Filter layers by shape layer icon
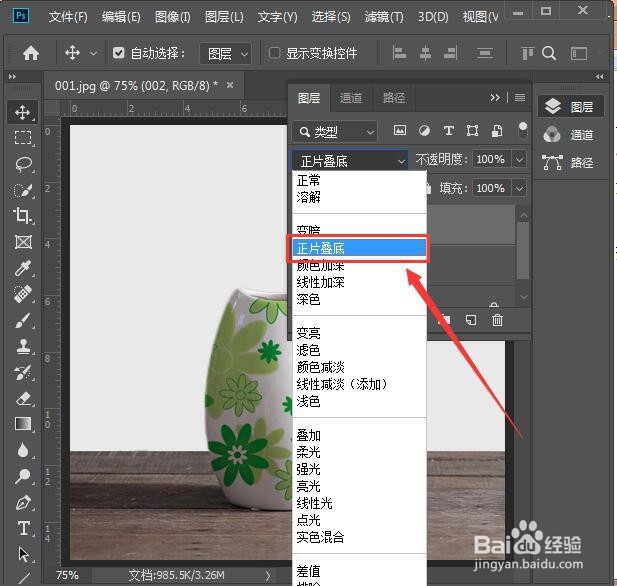The image size is (617, 586). (x=473, y=131)
